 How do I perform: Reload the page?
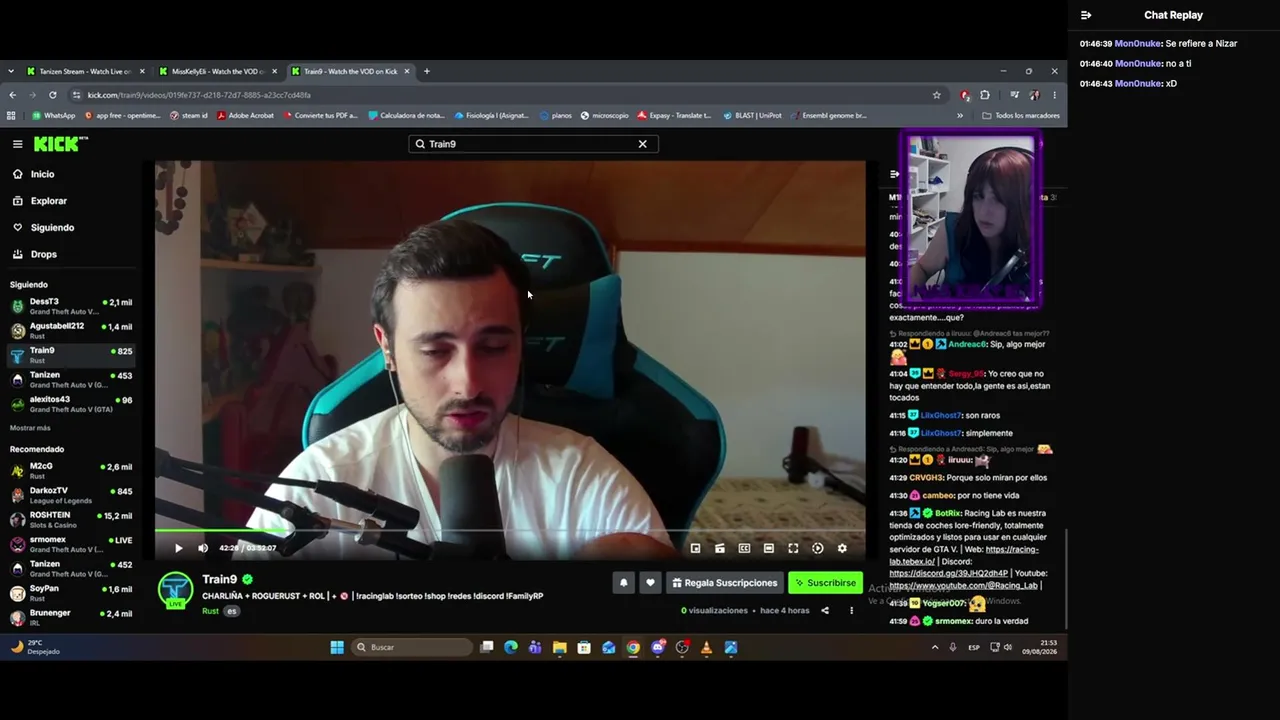click(52, 95)
